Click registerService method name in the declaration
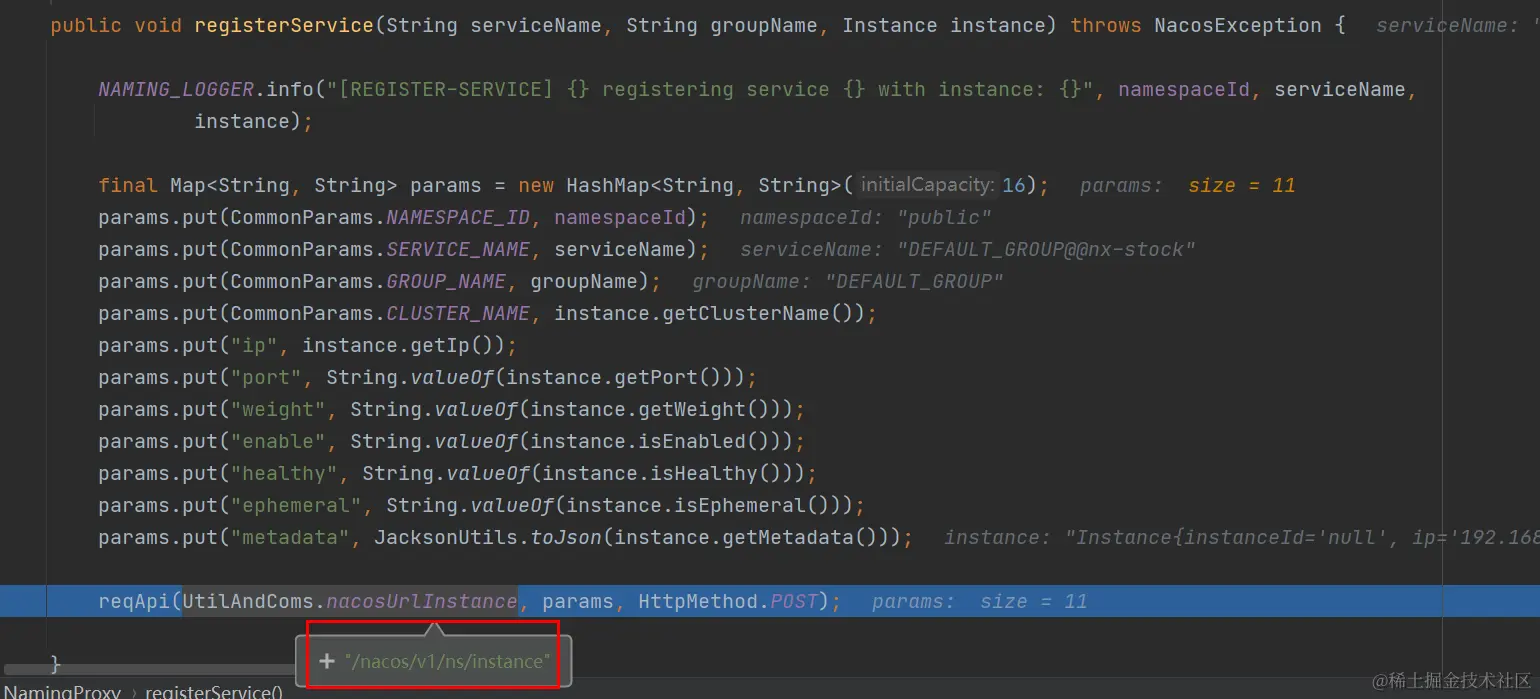The image size is (1540, 699). pyautogui.click(x=284, y=25)
